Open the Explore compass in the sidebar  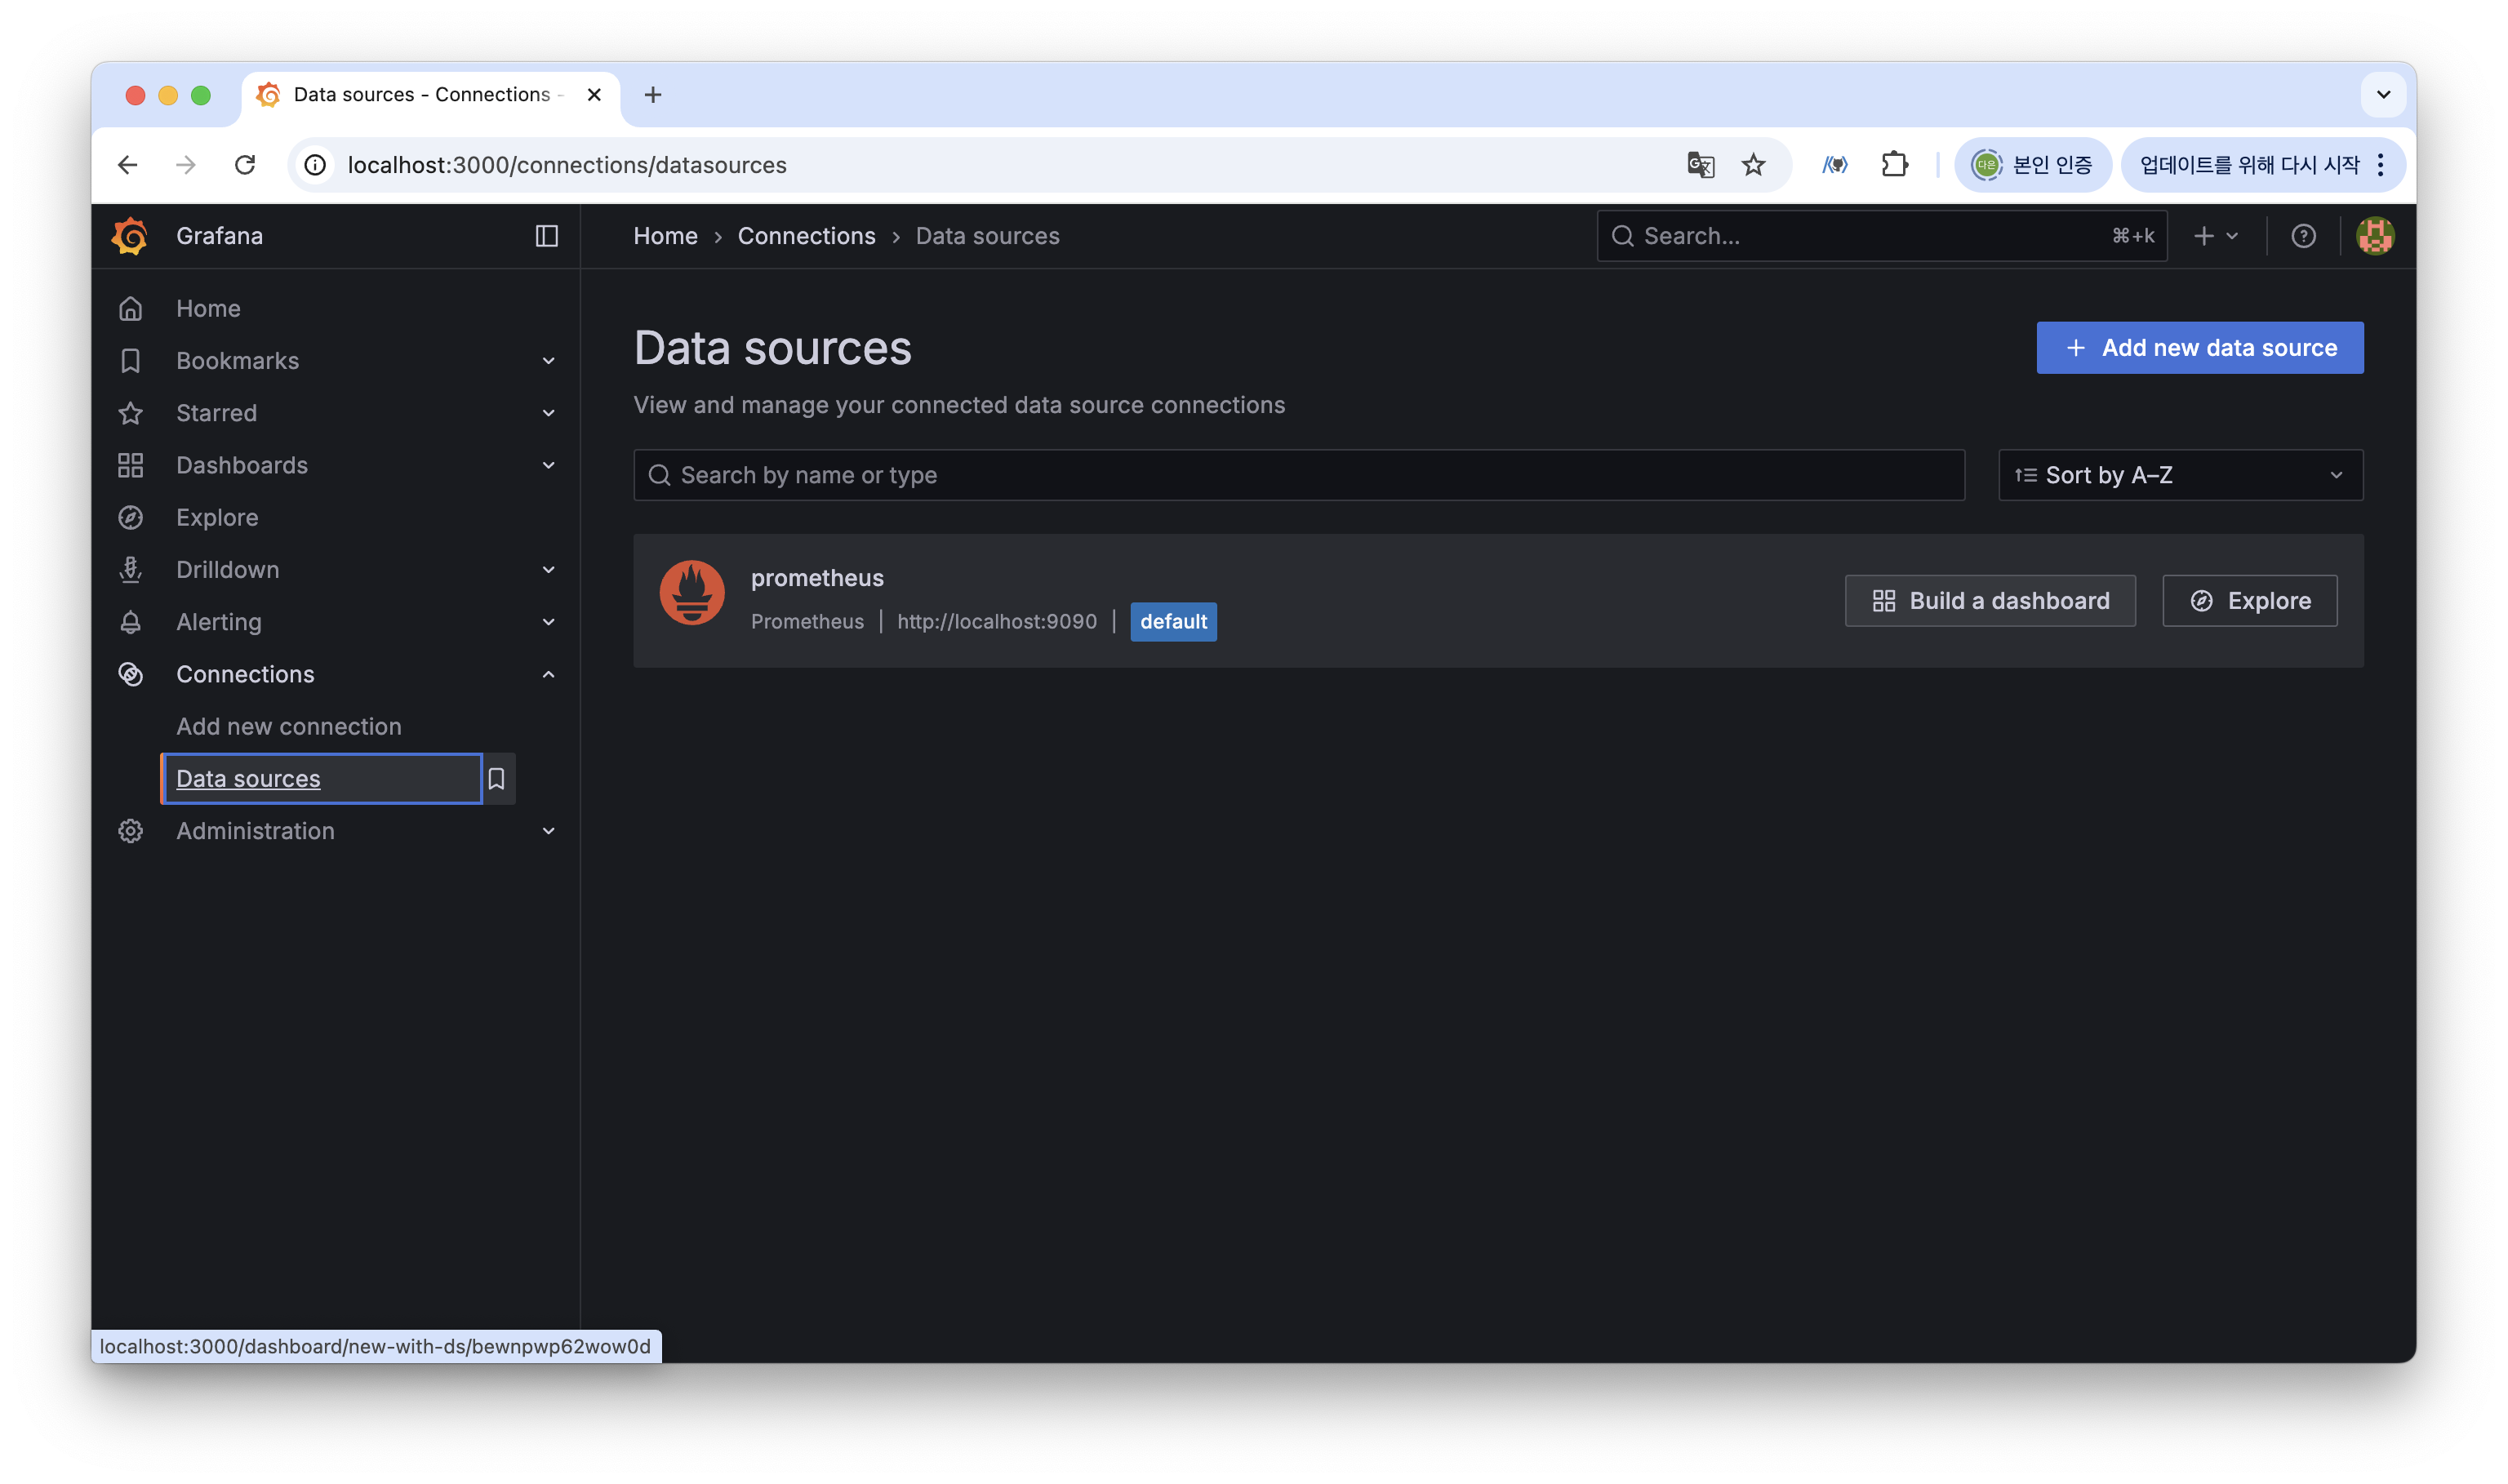point(131,518)
